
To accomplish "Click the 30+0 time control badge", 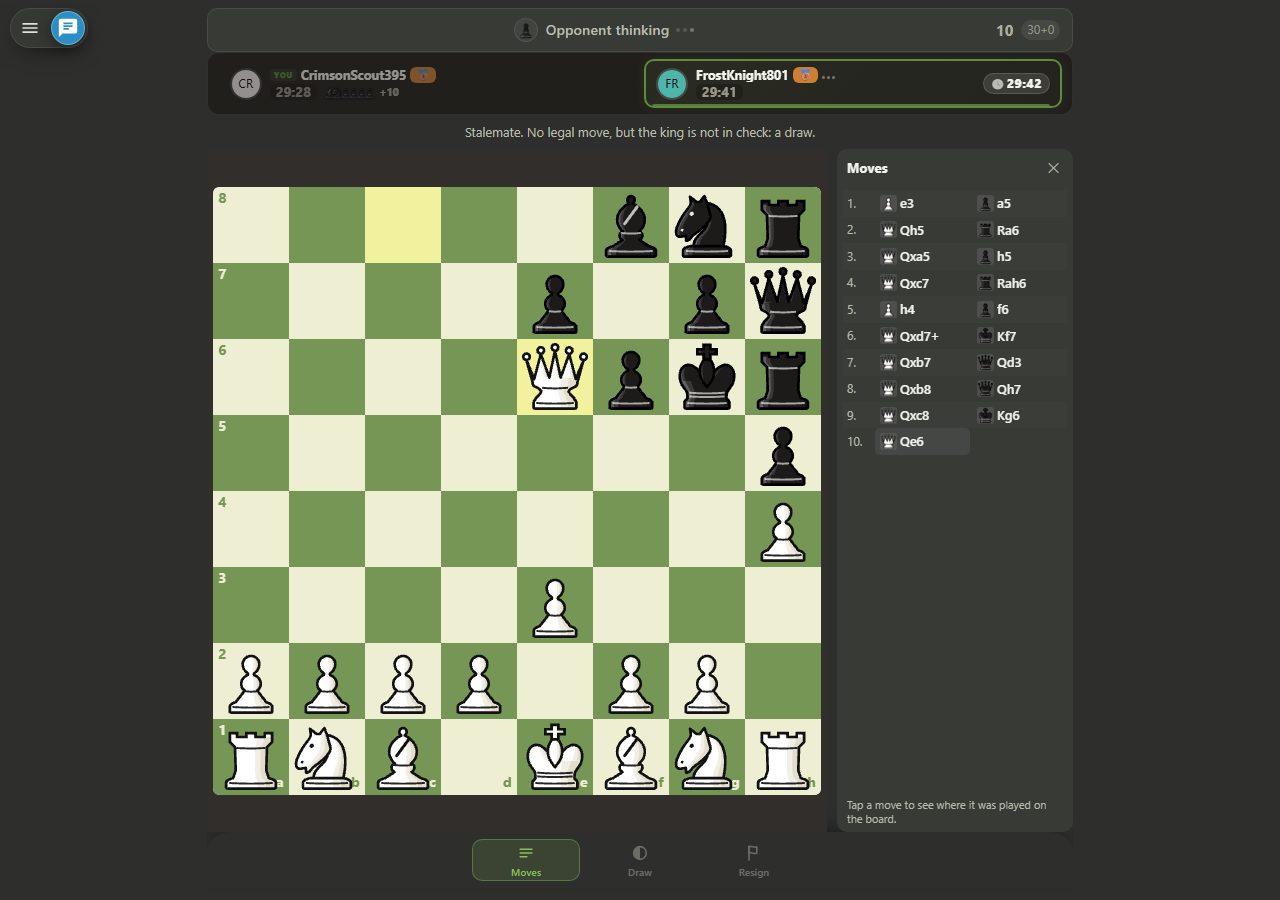I will point(1040,30).
